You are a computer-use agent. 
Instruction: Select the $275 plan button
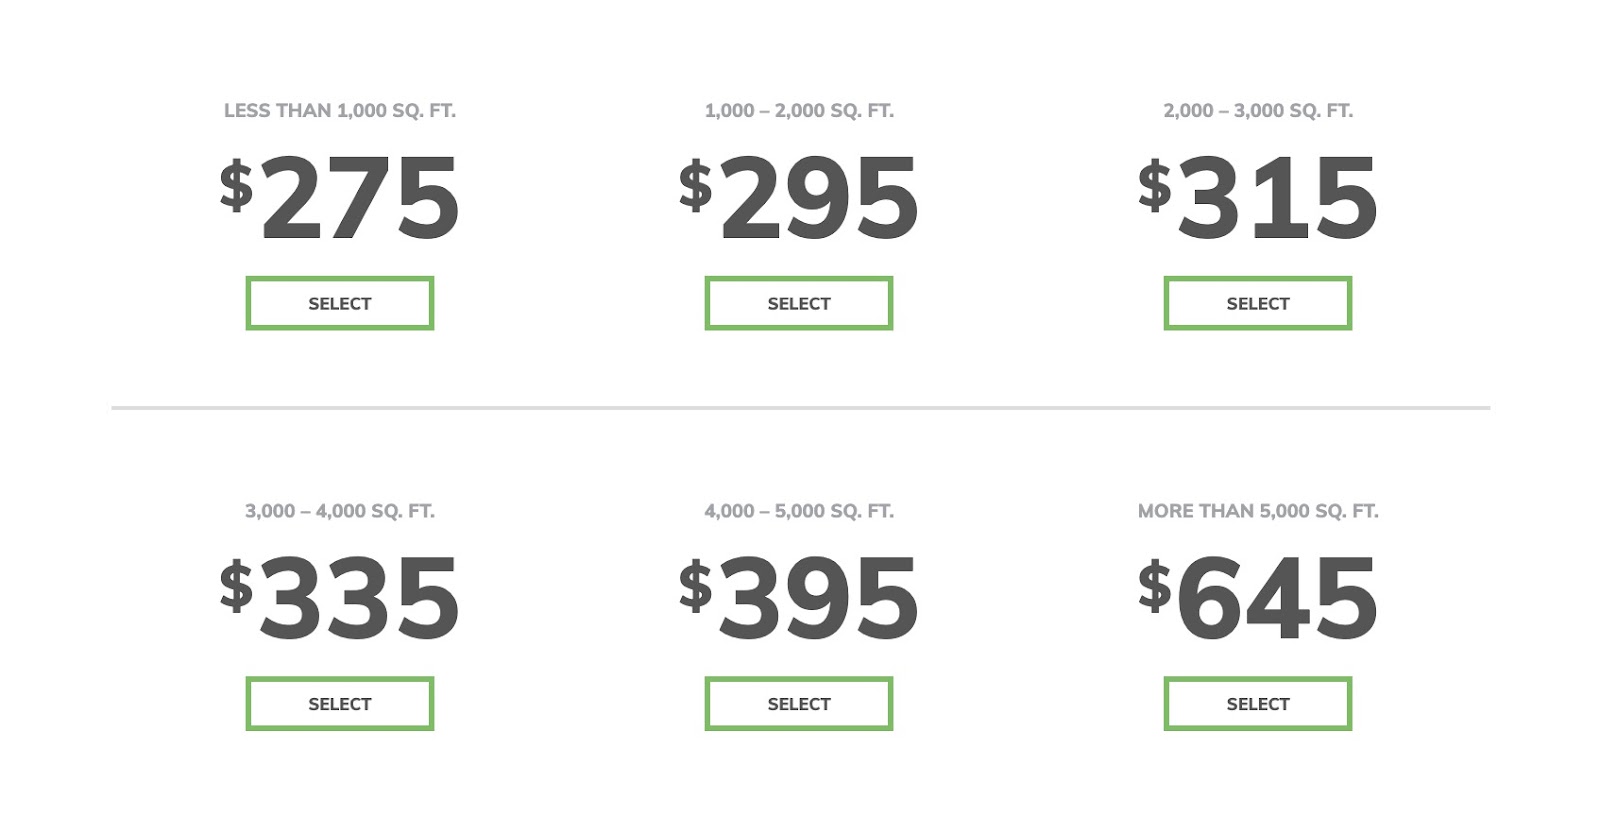[x=340, y=303]
